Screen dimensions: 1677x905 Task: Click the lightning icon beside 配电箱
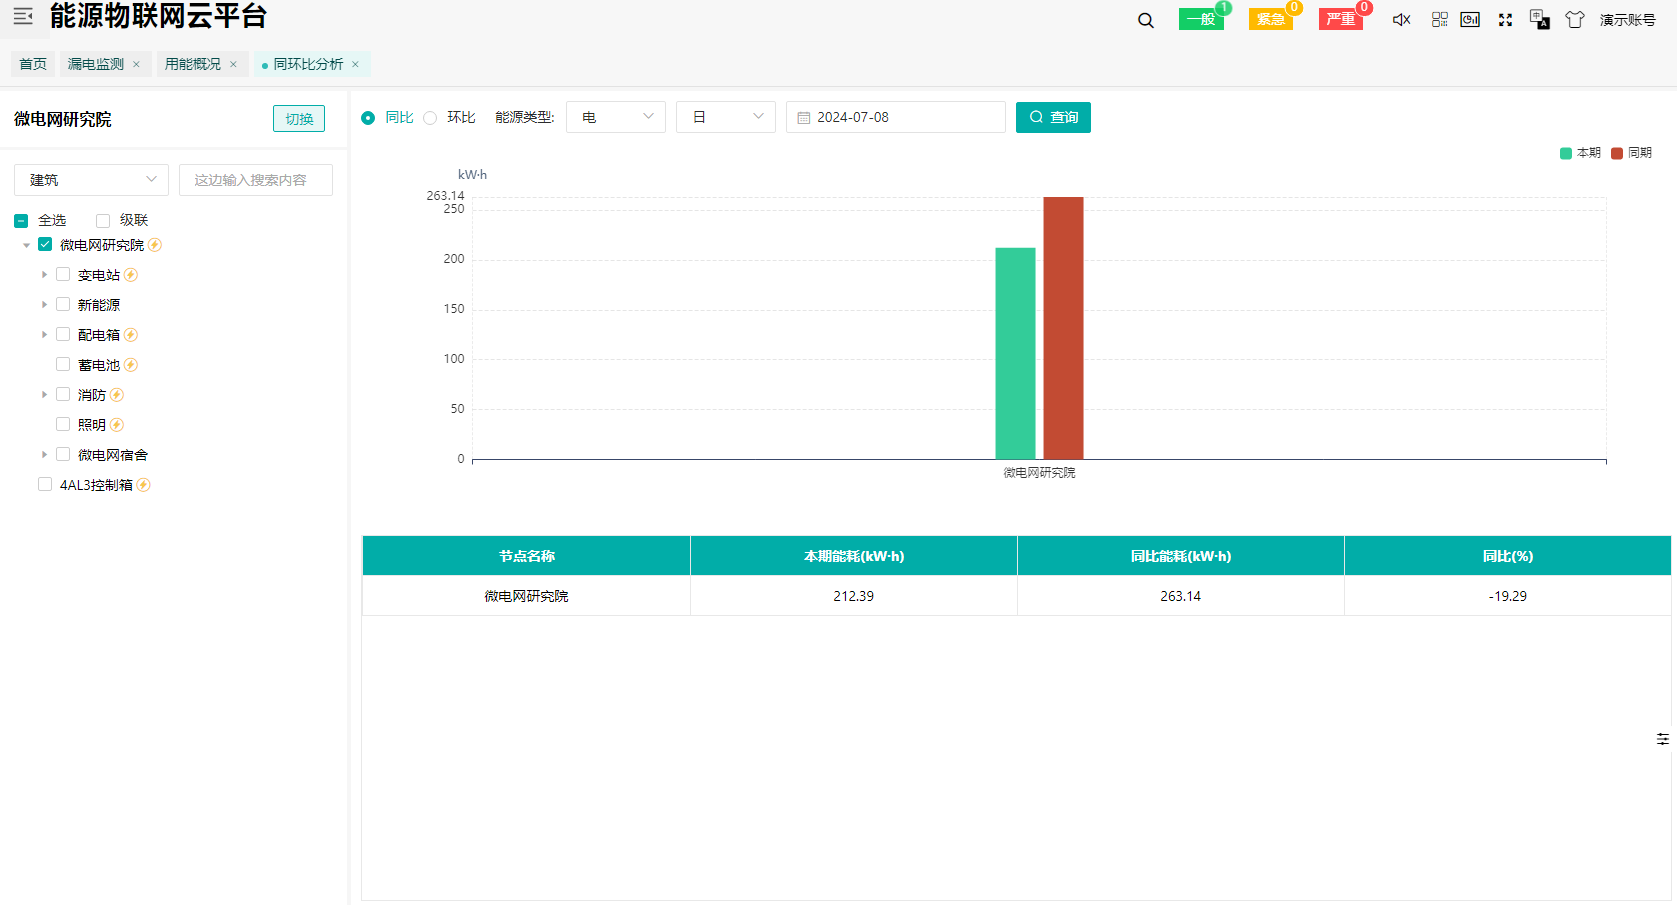(131, 335)
